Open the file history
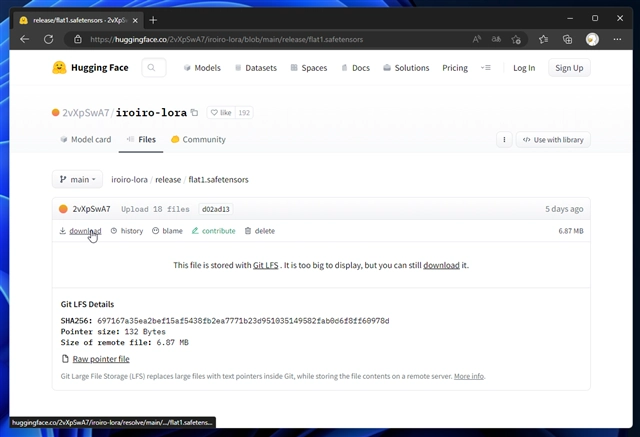 tap(127, 231)
